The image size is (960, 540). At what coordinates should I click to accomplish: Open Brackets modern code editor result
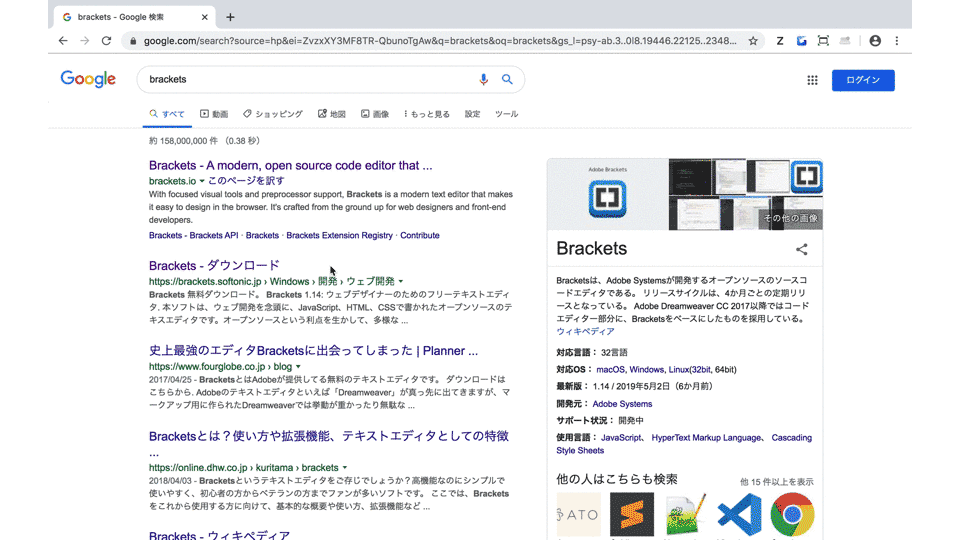pyautogui.click(x=290, y=165)
